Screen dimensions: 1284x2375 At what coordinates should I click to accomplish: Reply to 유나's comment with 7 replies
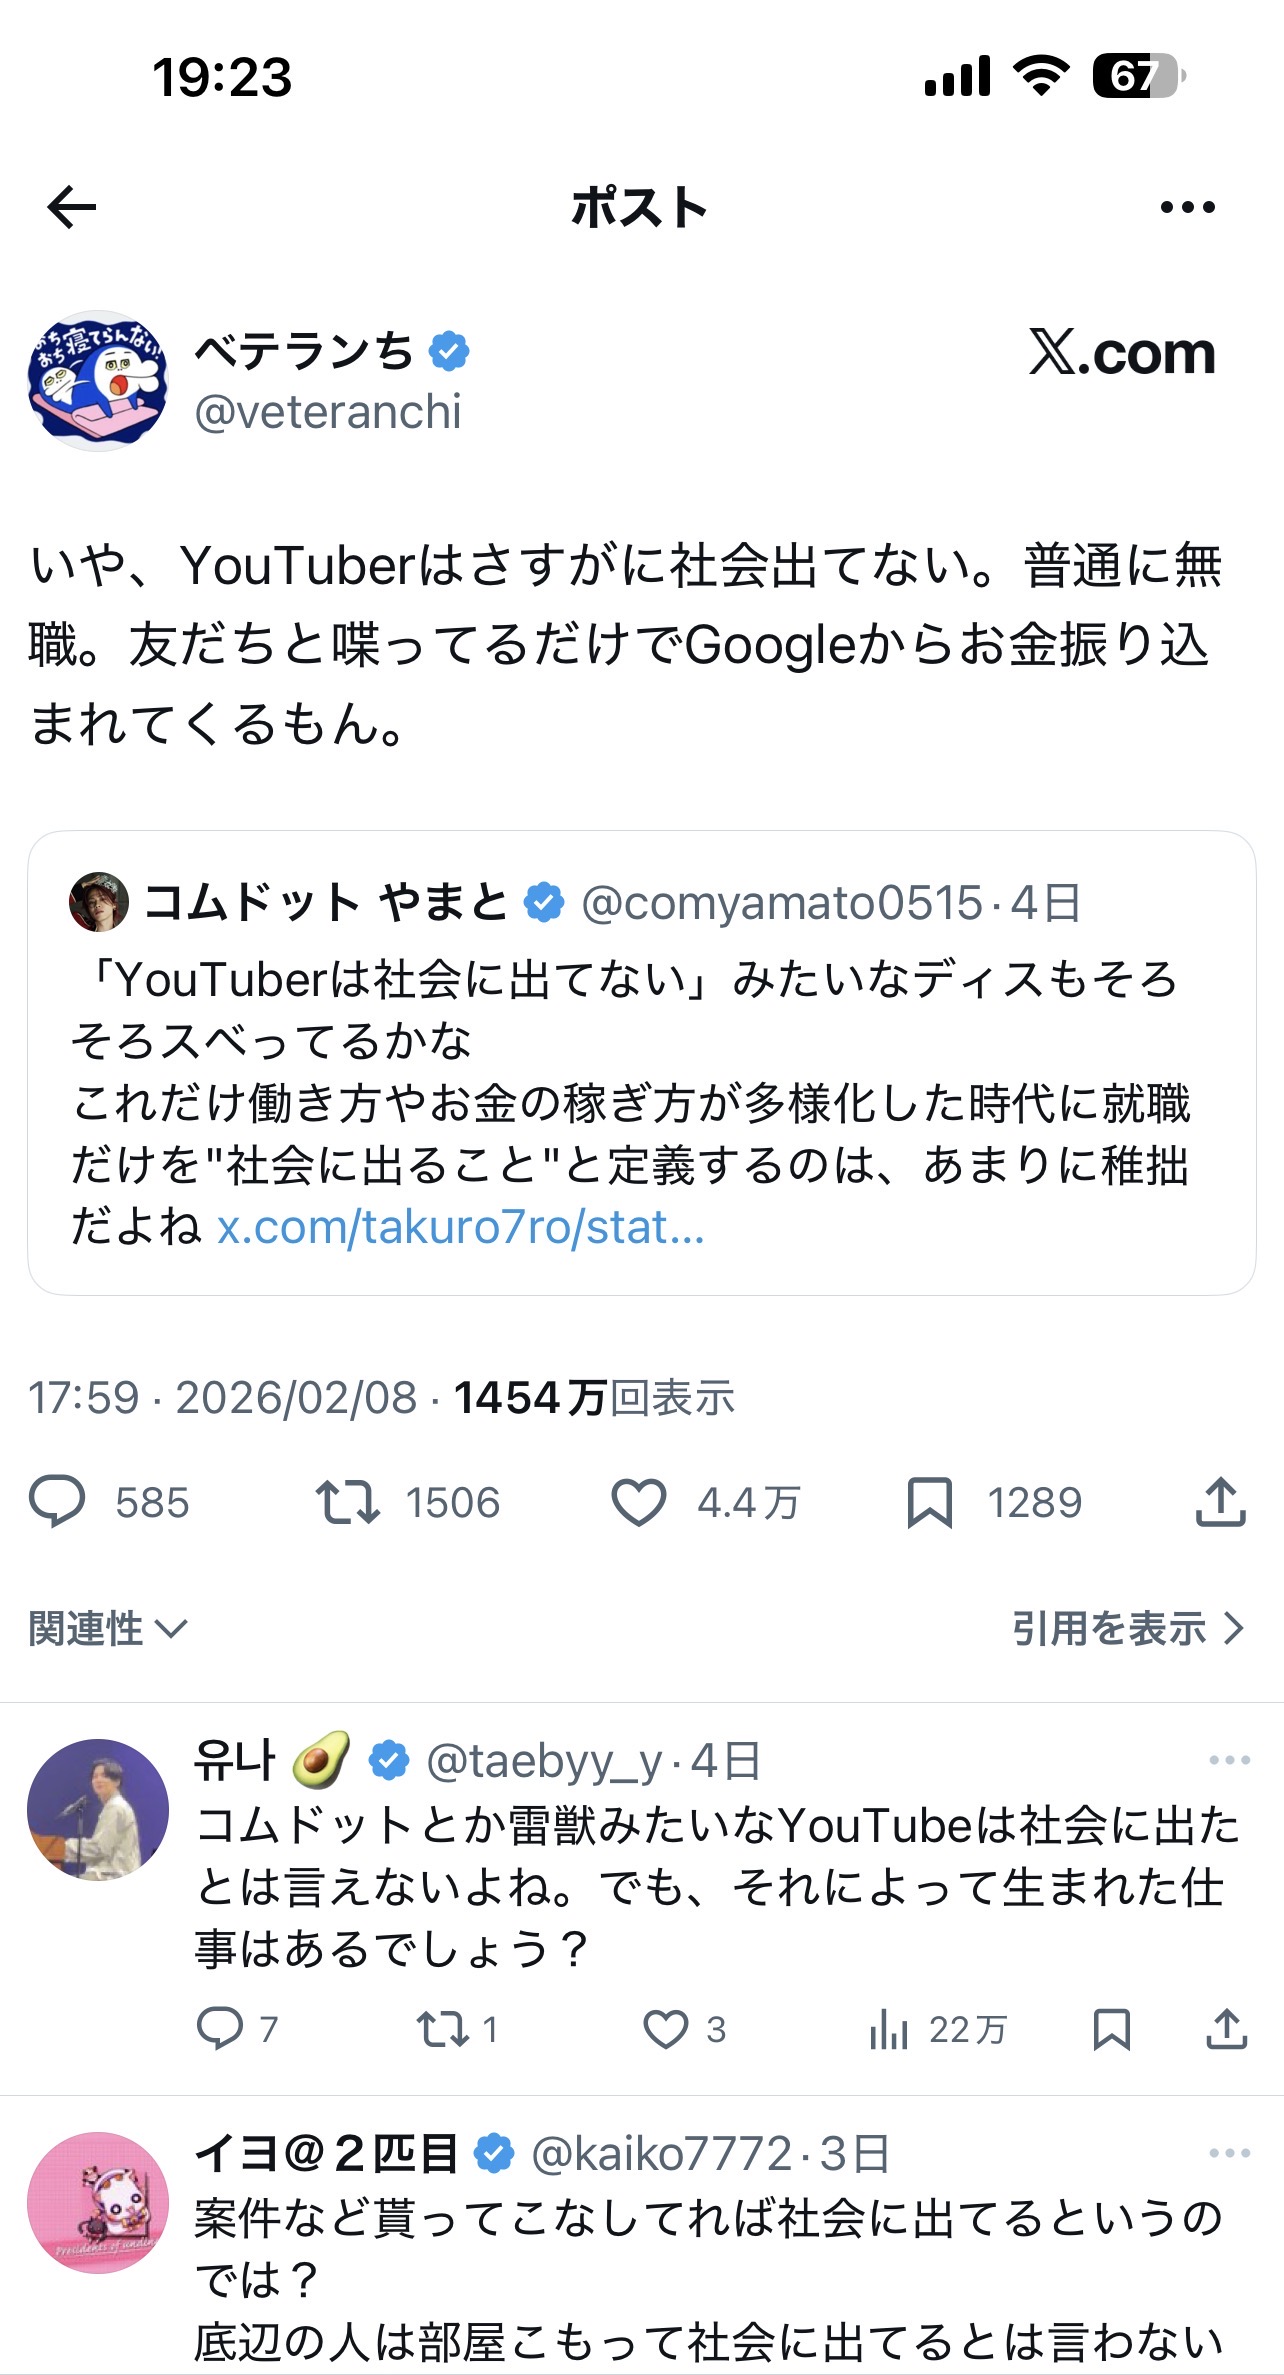220,2030
